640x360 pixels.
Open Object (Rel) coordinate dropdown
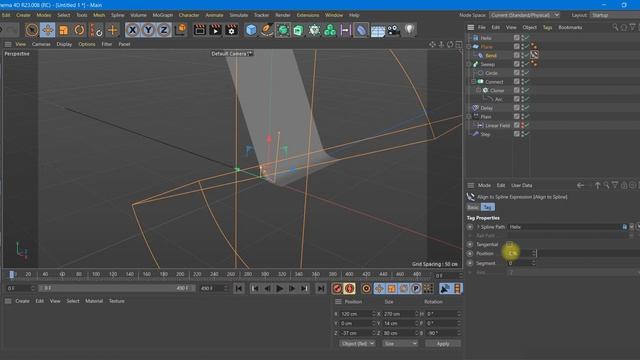[x=357, y=344]
